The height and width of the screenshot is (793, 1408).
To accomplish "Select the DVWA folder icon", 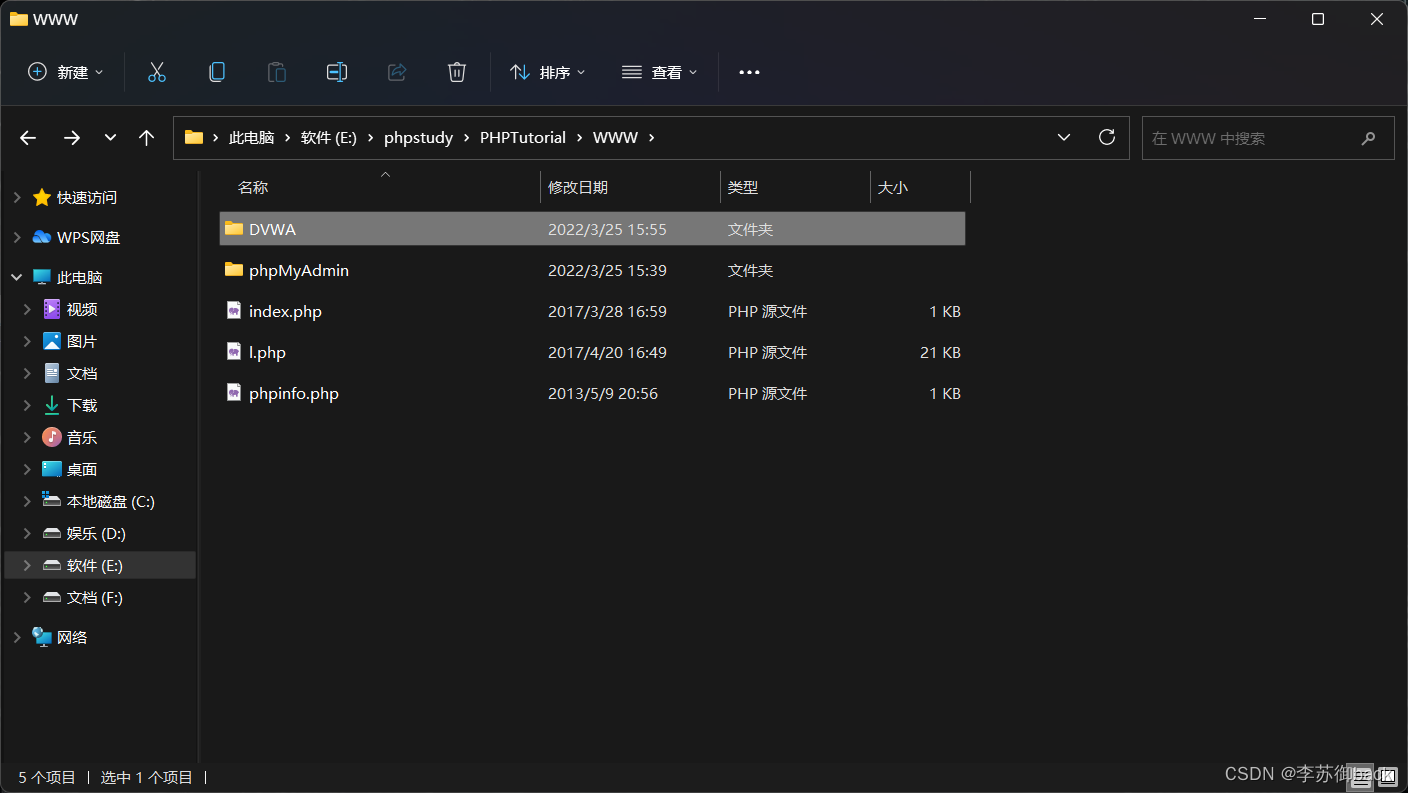I will [234, 229].
